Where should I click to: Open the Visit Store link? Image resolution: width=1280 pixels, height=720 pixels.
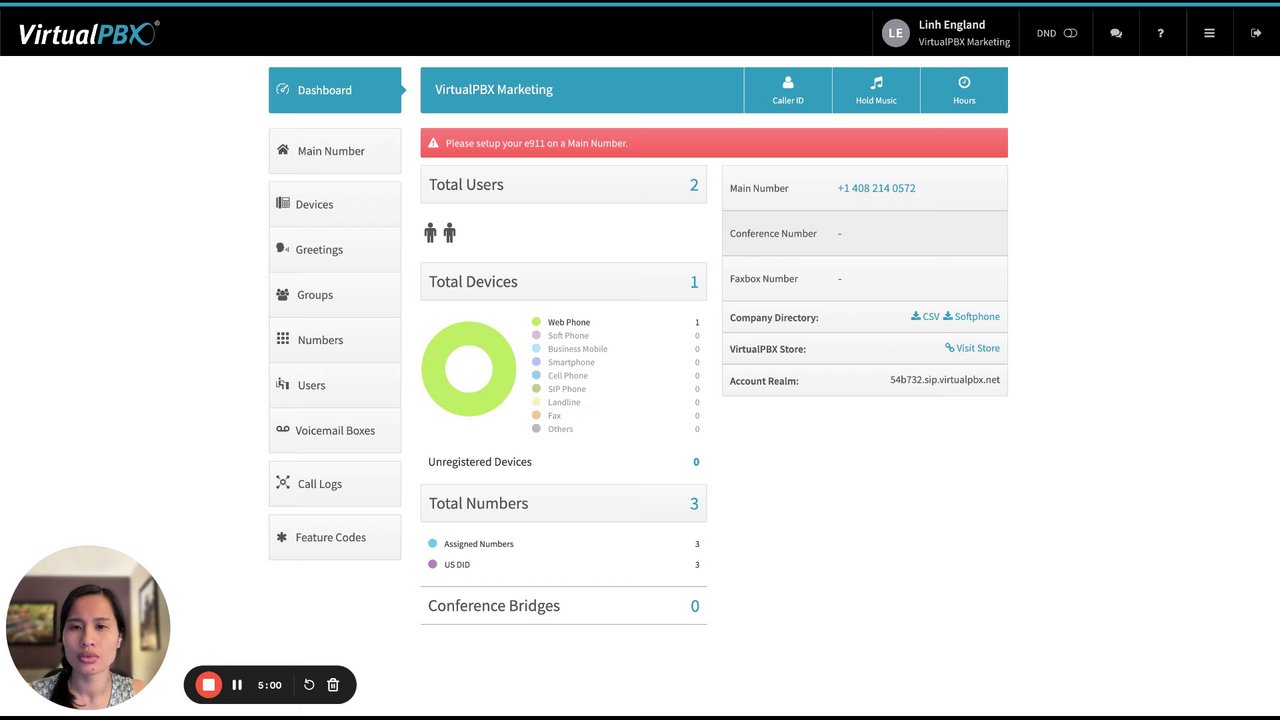(972, 348)
